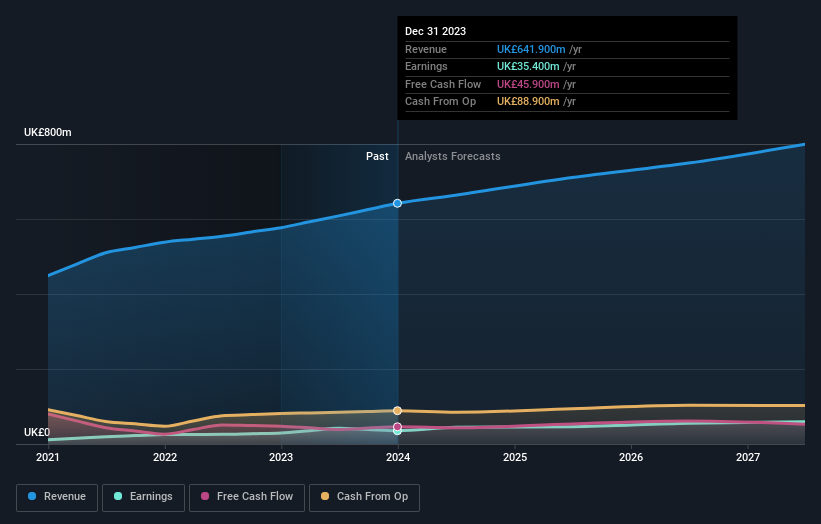This screenshot has width=821, height=524.
Task: Click the 2026 x-axis label
Action: 631,458
